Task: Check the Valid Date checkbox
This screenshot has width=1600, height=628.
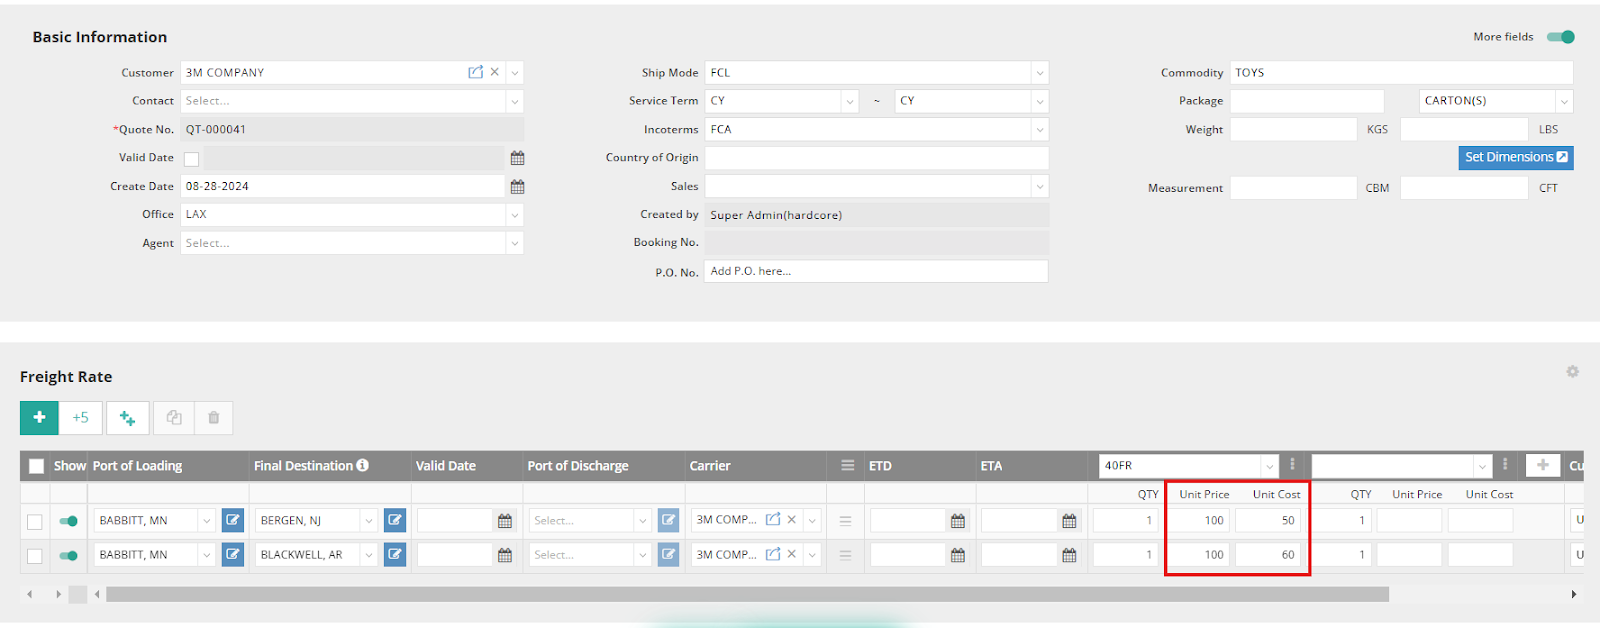Action: tap(192, 159)
